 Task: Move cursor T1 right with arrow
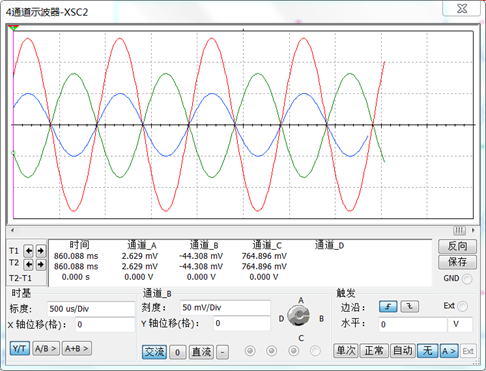tap(41, 251)
